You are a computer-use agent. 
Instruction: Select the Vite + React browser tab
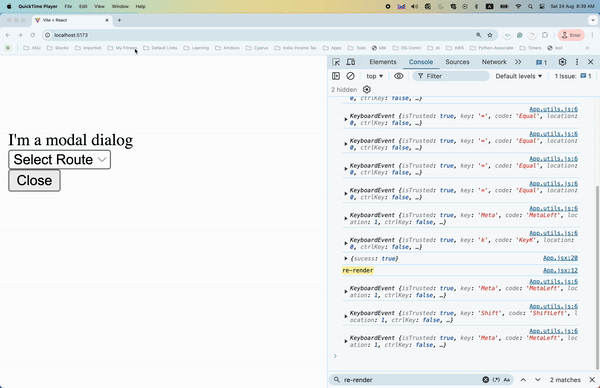[72, 20]
